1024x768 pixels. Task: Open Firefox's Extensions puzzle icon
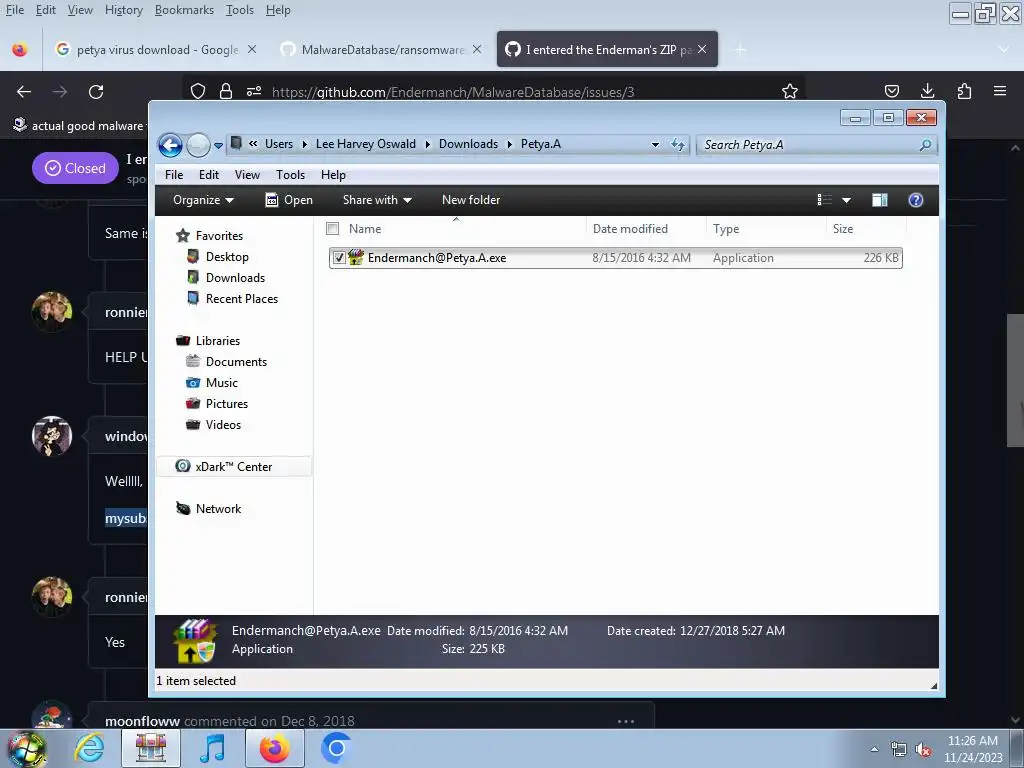(964, 91)
